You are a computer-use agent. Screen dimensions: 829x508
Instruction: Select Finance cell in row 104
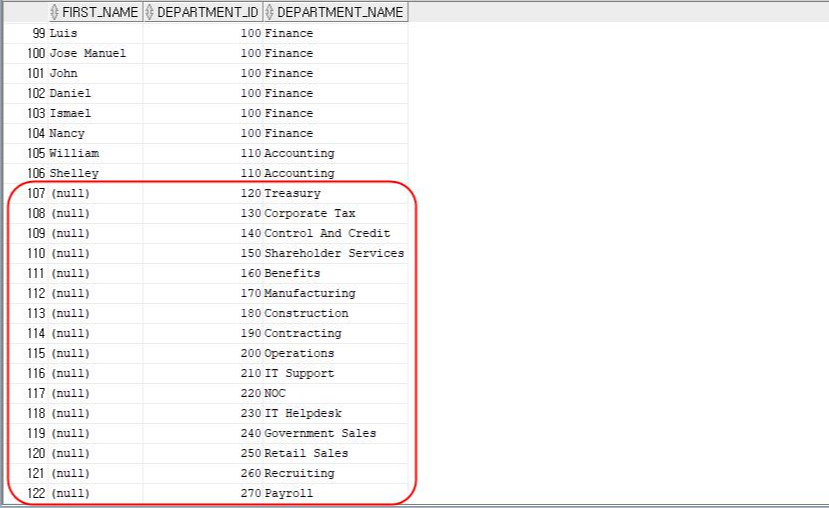click(335, 134)
